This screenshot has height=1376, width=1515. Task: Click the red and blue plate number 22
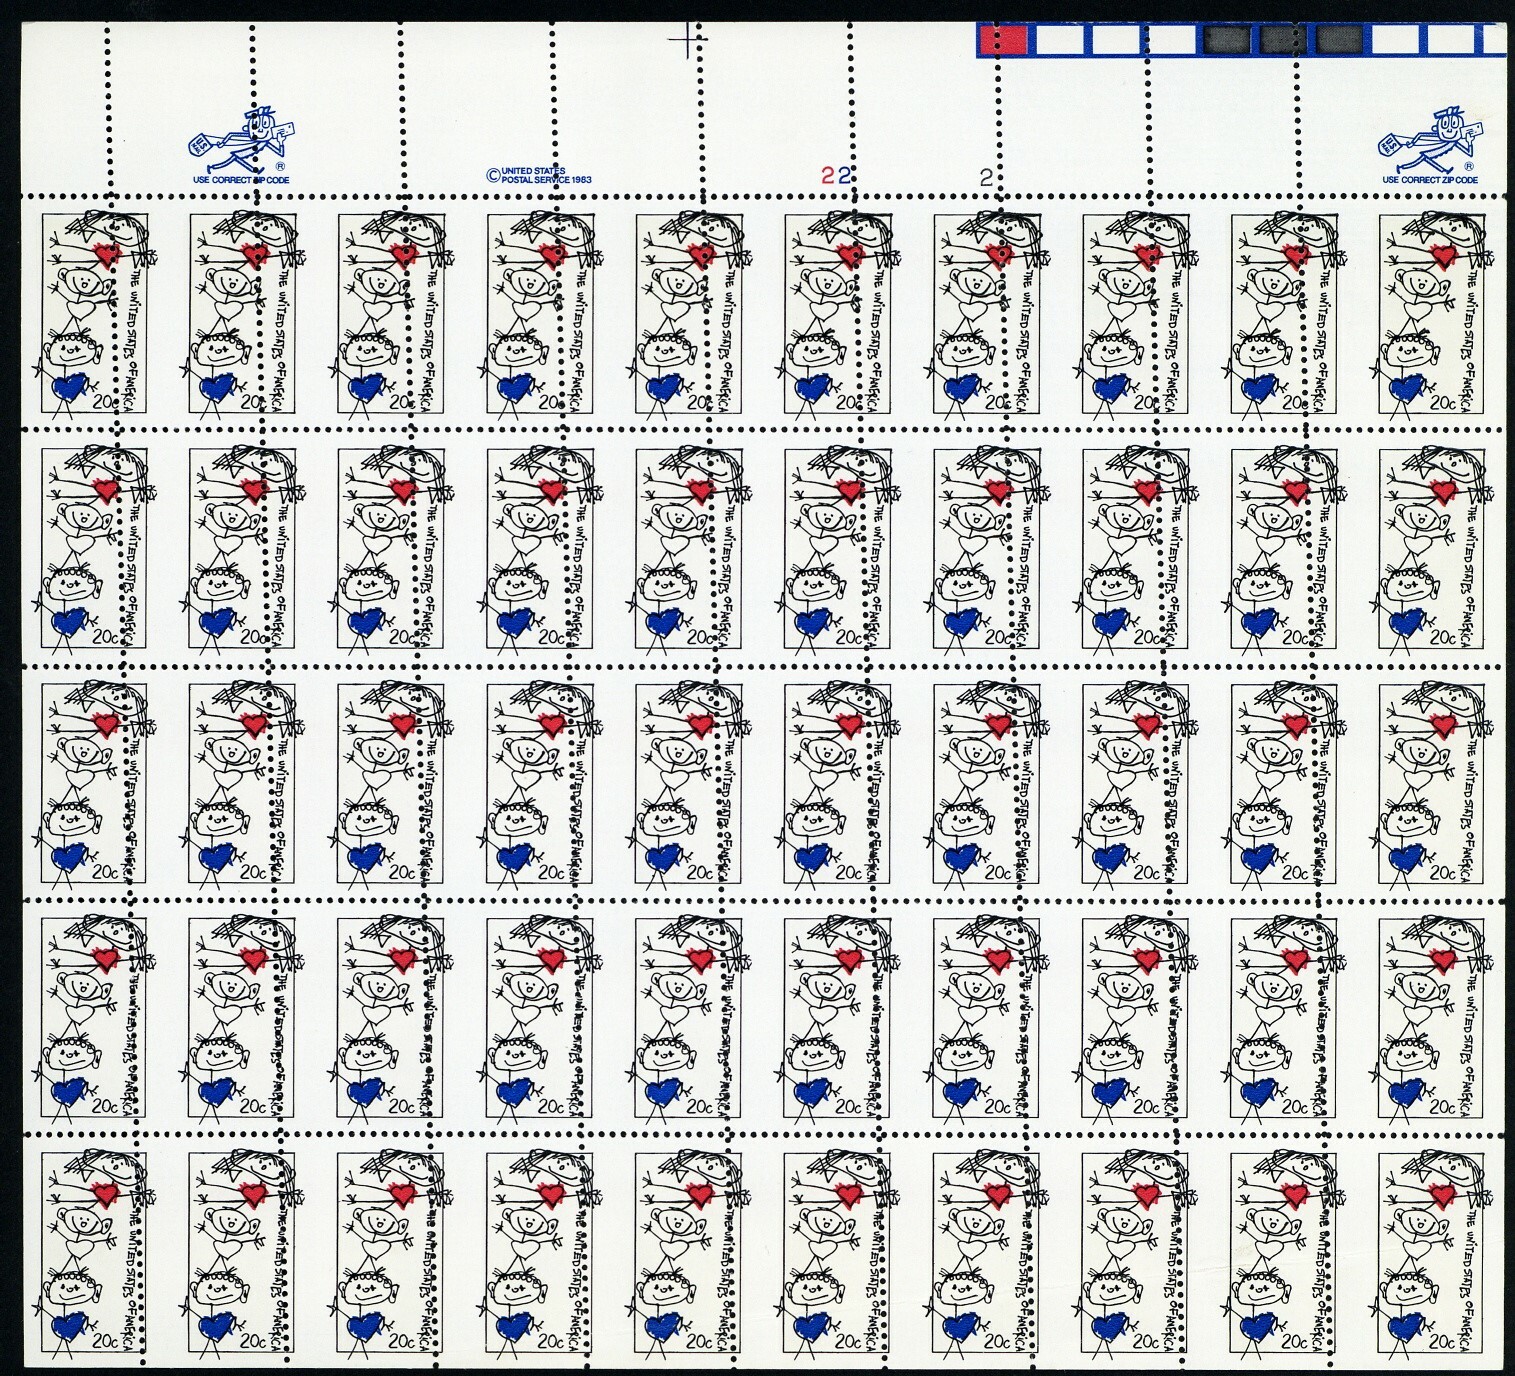pos(836,176)
